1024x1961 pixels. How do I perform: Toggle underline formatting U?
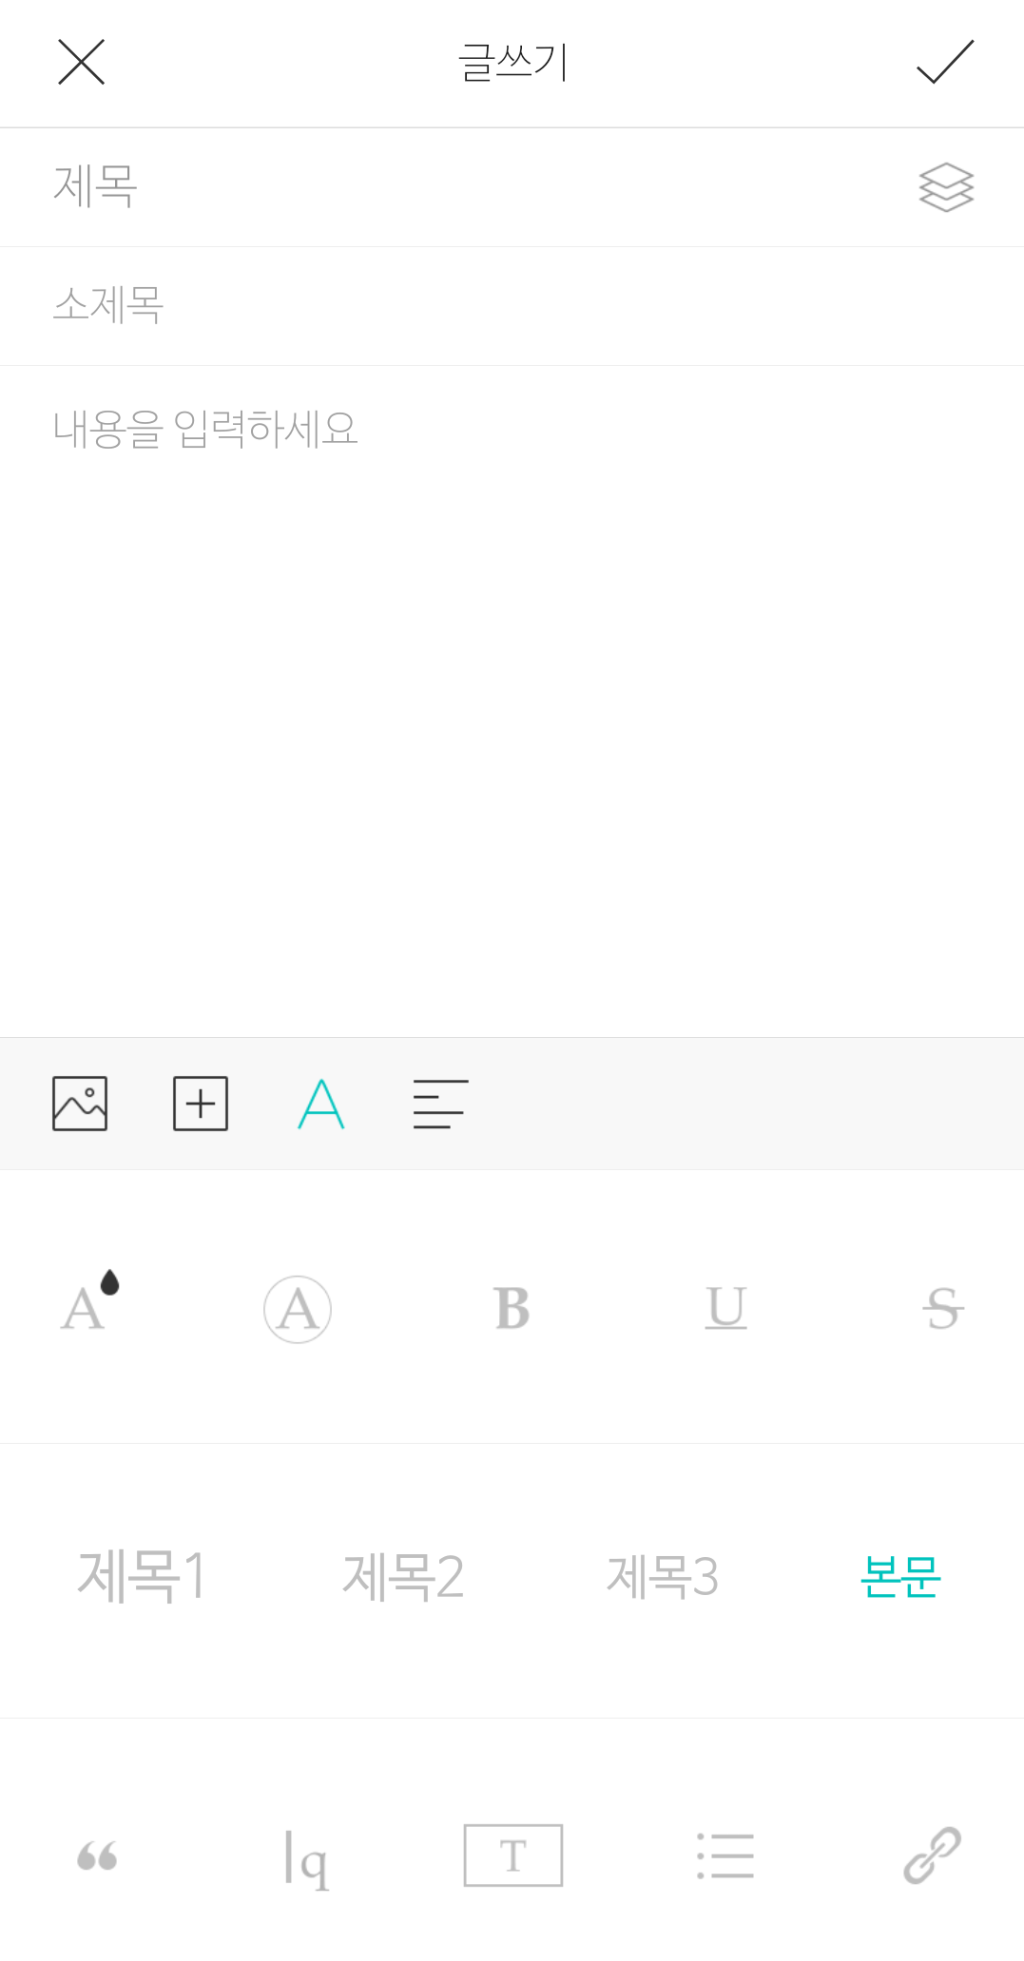point(726,1308)
